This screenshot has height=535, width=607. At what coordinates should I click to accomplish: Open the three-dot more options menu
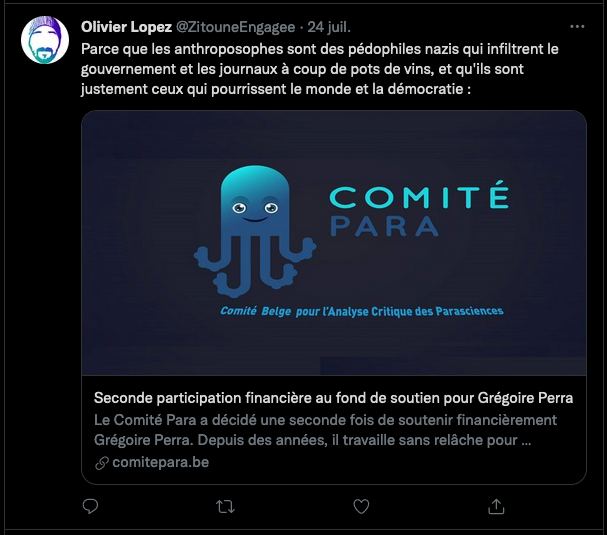point(577,26)
